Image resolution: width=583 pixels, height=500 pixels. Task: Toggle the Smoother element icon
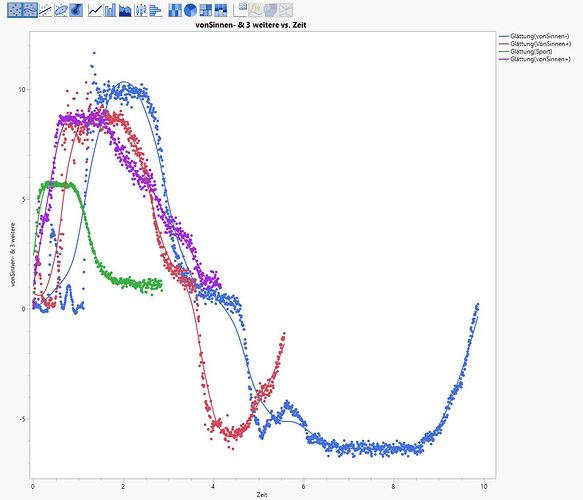(30, 10)
